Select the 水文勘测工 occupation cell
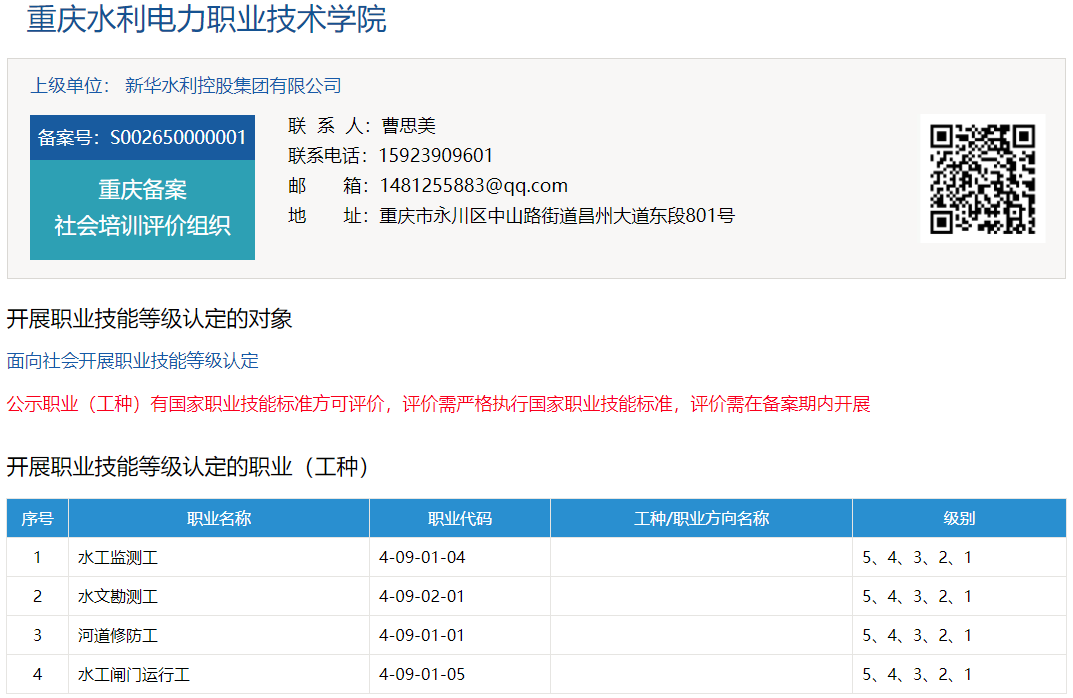 tap(118, 597)
